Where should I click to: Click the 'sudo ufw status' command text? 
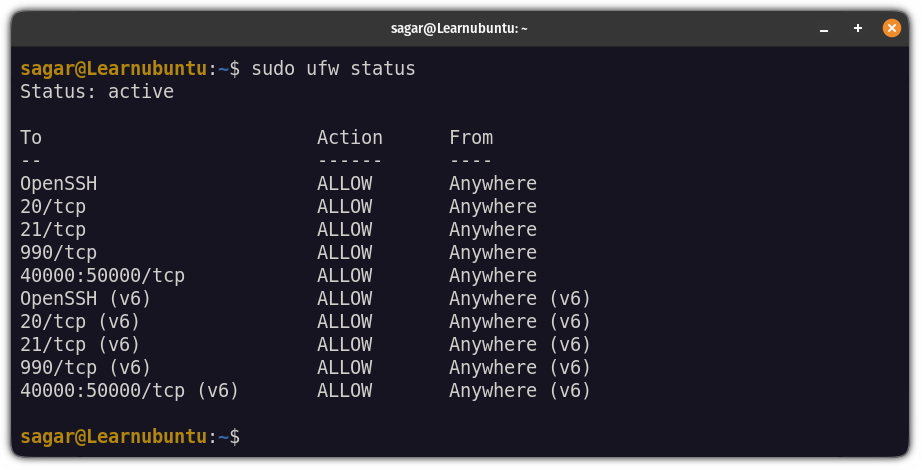[333, 68]
